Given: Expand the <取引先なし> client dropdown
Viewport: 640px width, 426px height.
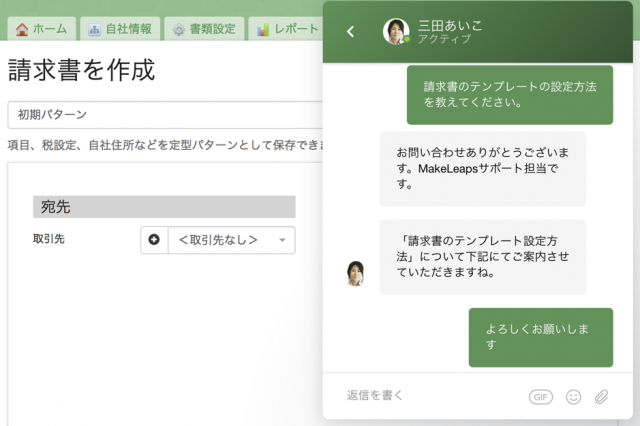Looking at the screenshot, I should [231, 240].
